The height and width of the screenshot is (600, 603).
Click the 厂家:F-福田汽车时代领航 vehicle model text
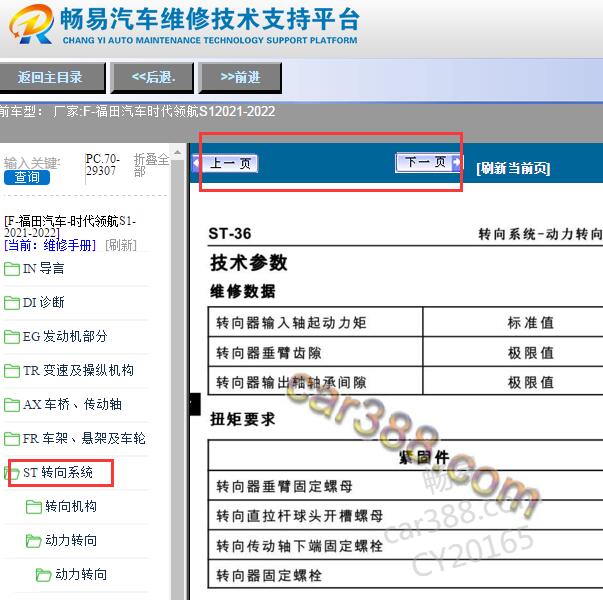click(164, 112)
